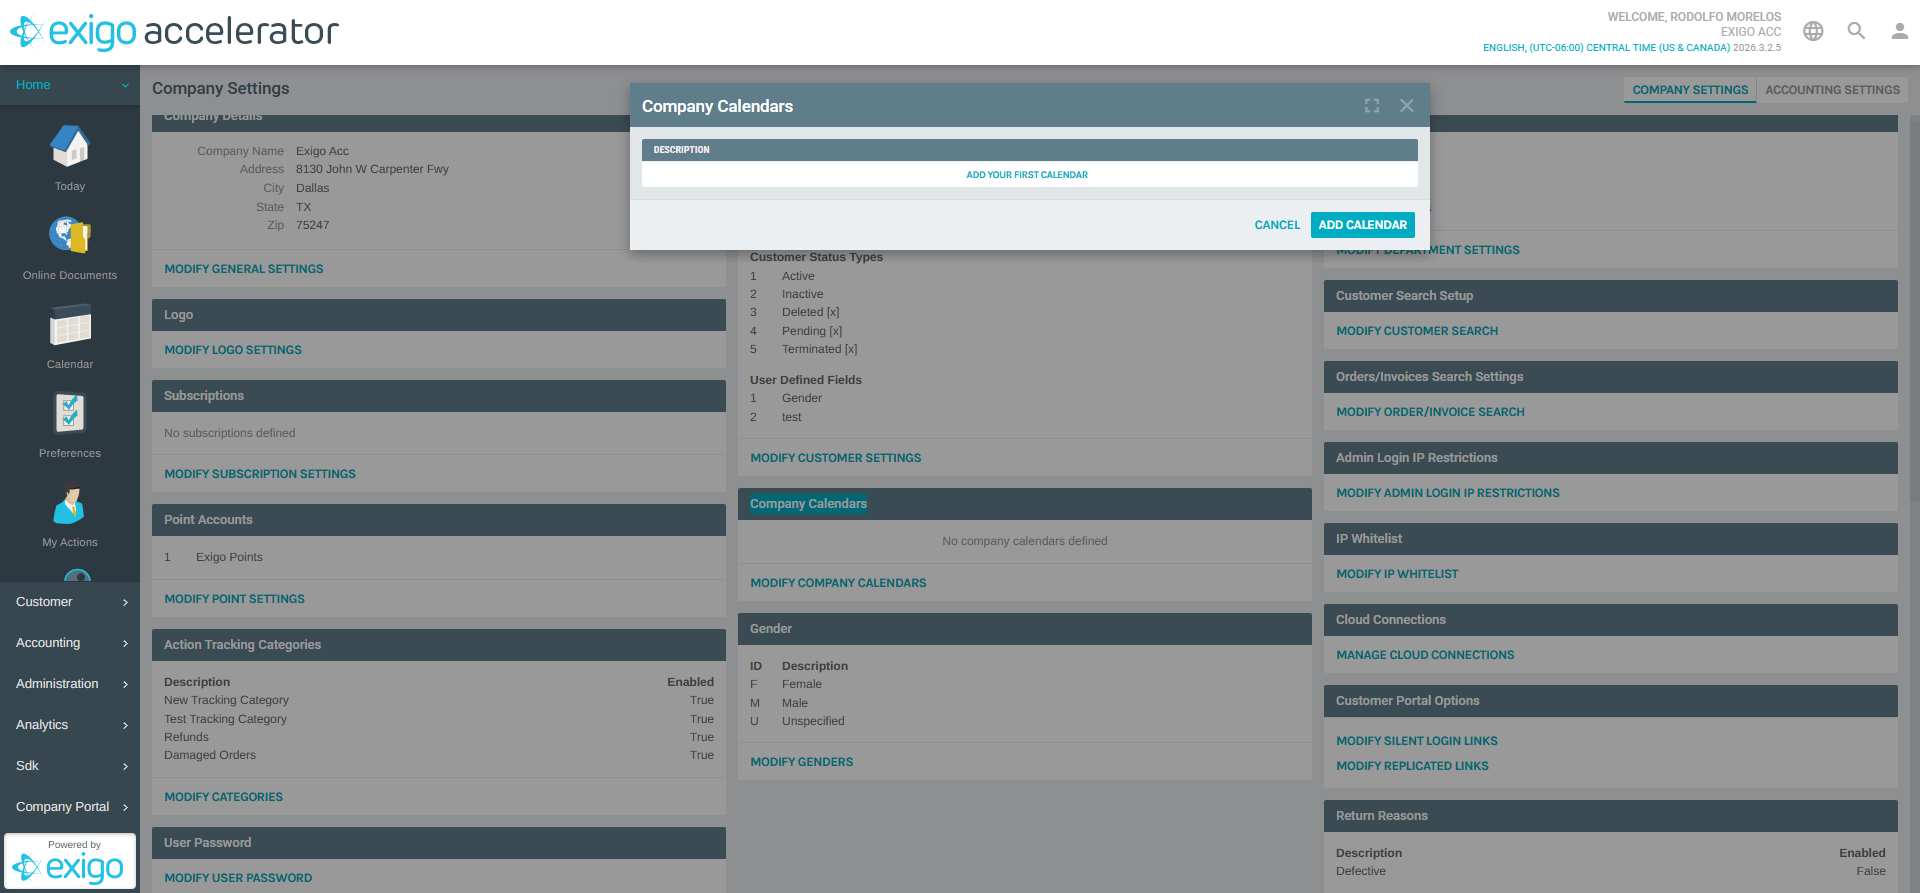Switch to Accounting Settings tab
Viewport: 1920px width, 893px height.
click(x=1832, y=90)
